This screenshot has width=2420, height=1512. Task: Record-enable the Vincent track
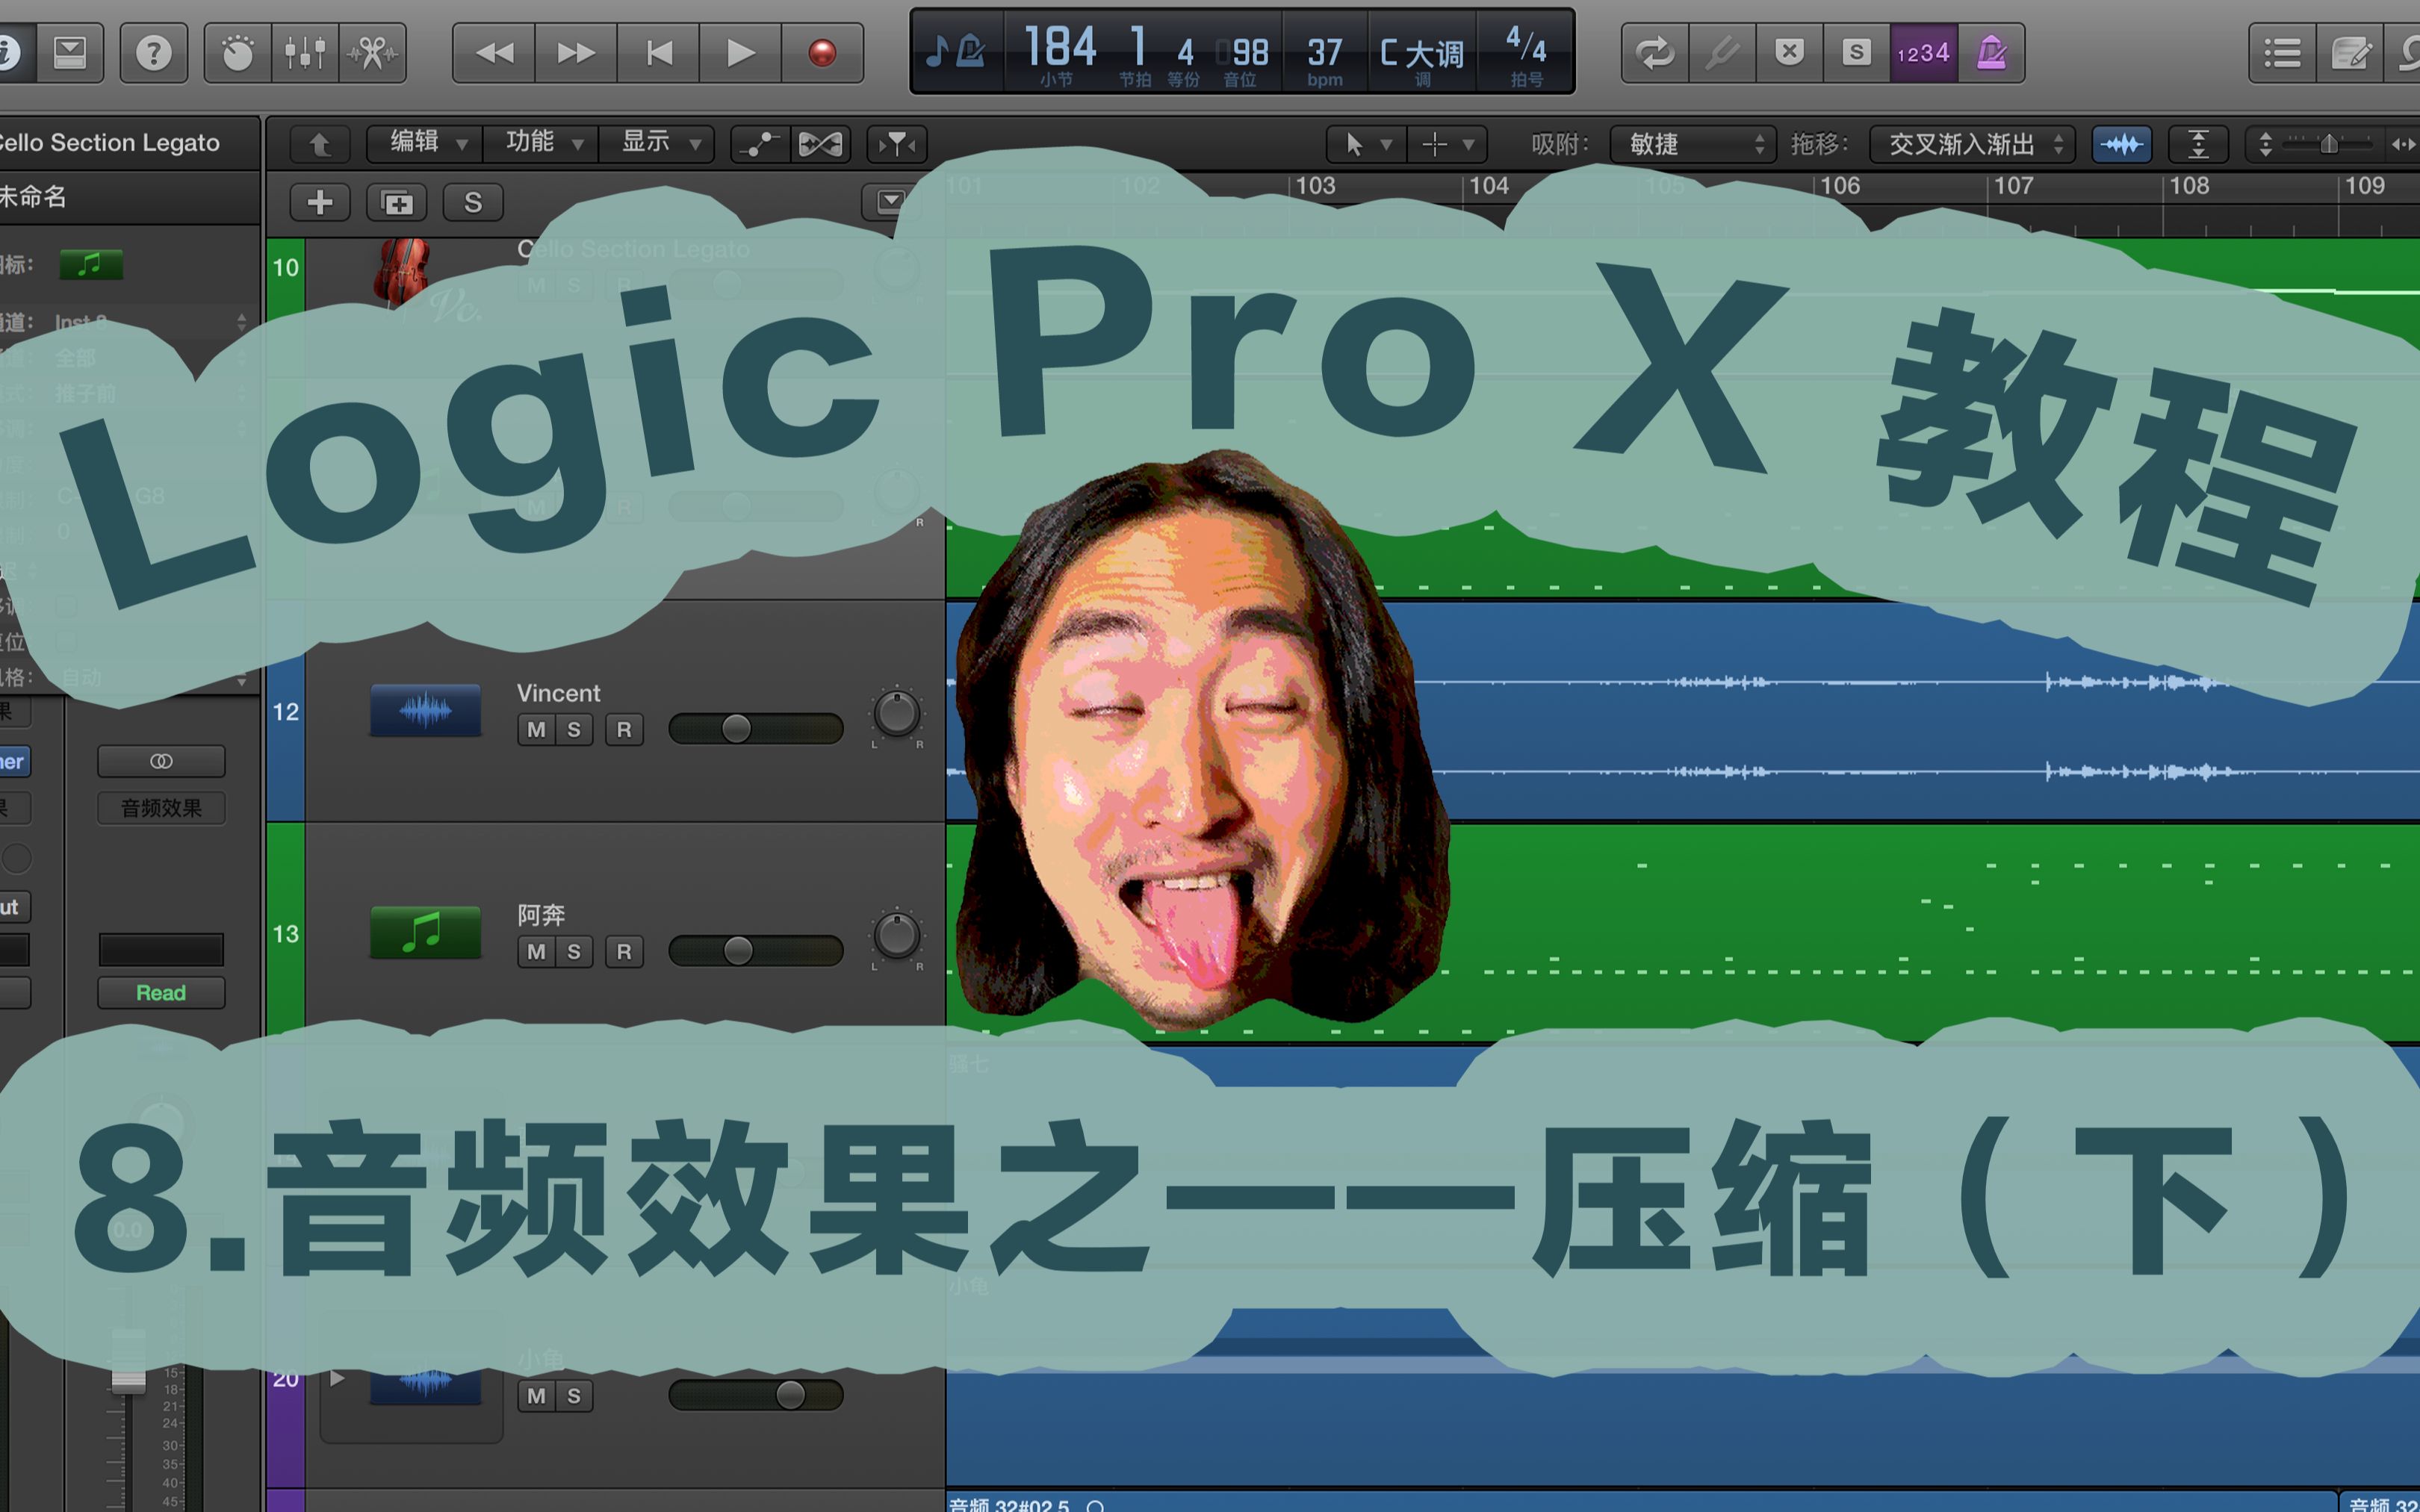[x=624, y=730]
